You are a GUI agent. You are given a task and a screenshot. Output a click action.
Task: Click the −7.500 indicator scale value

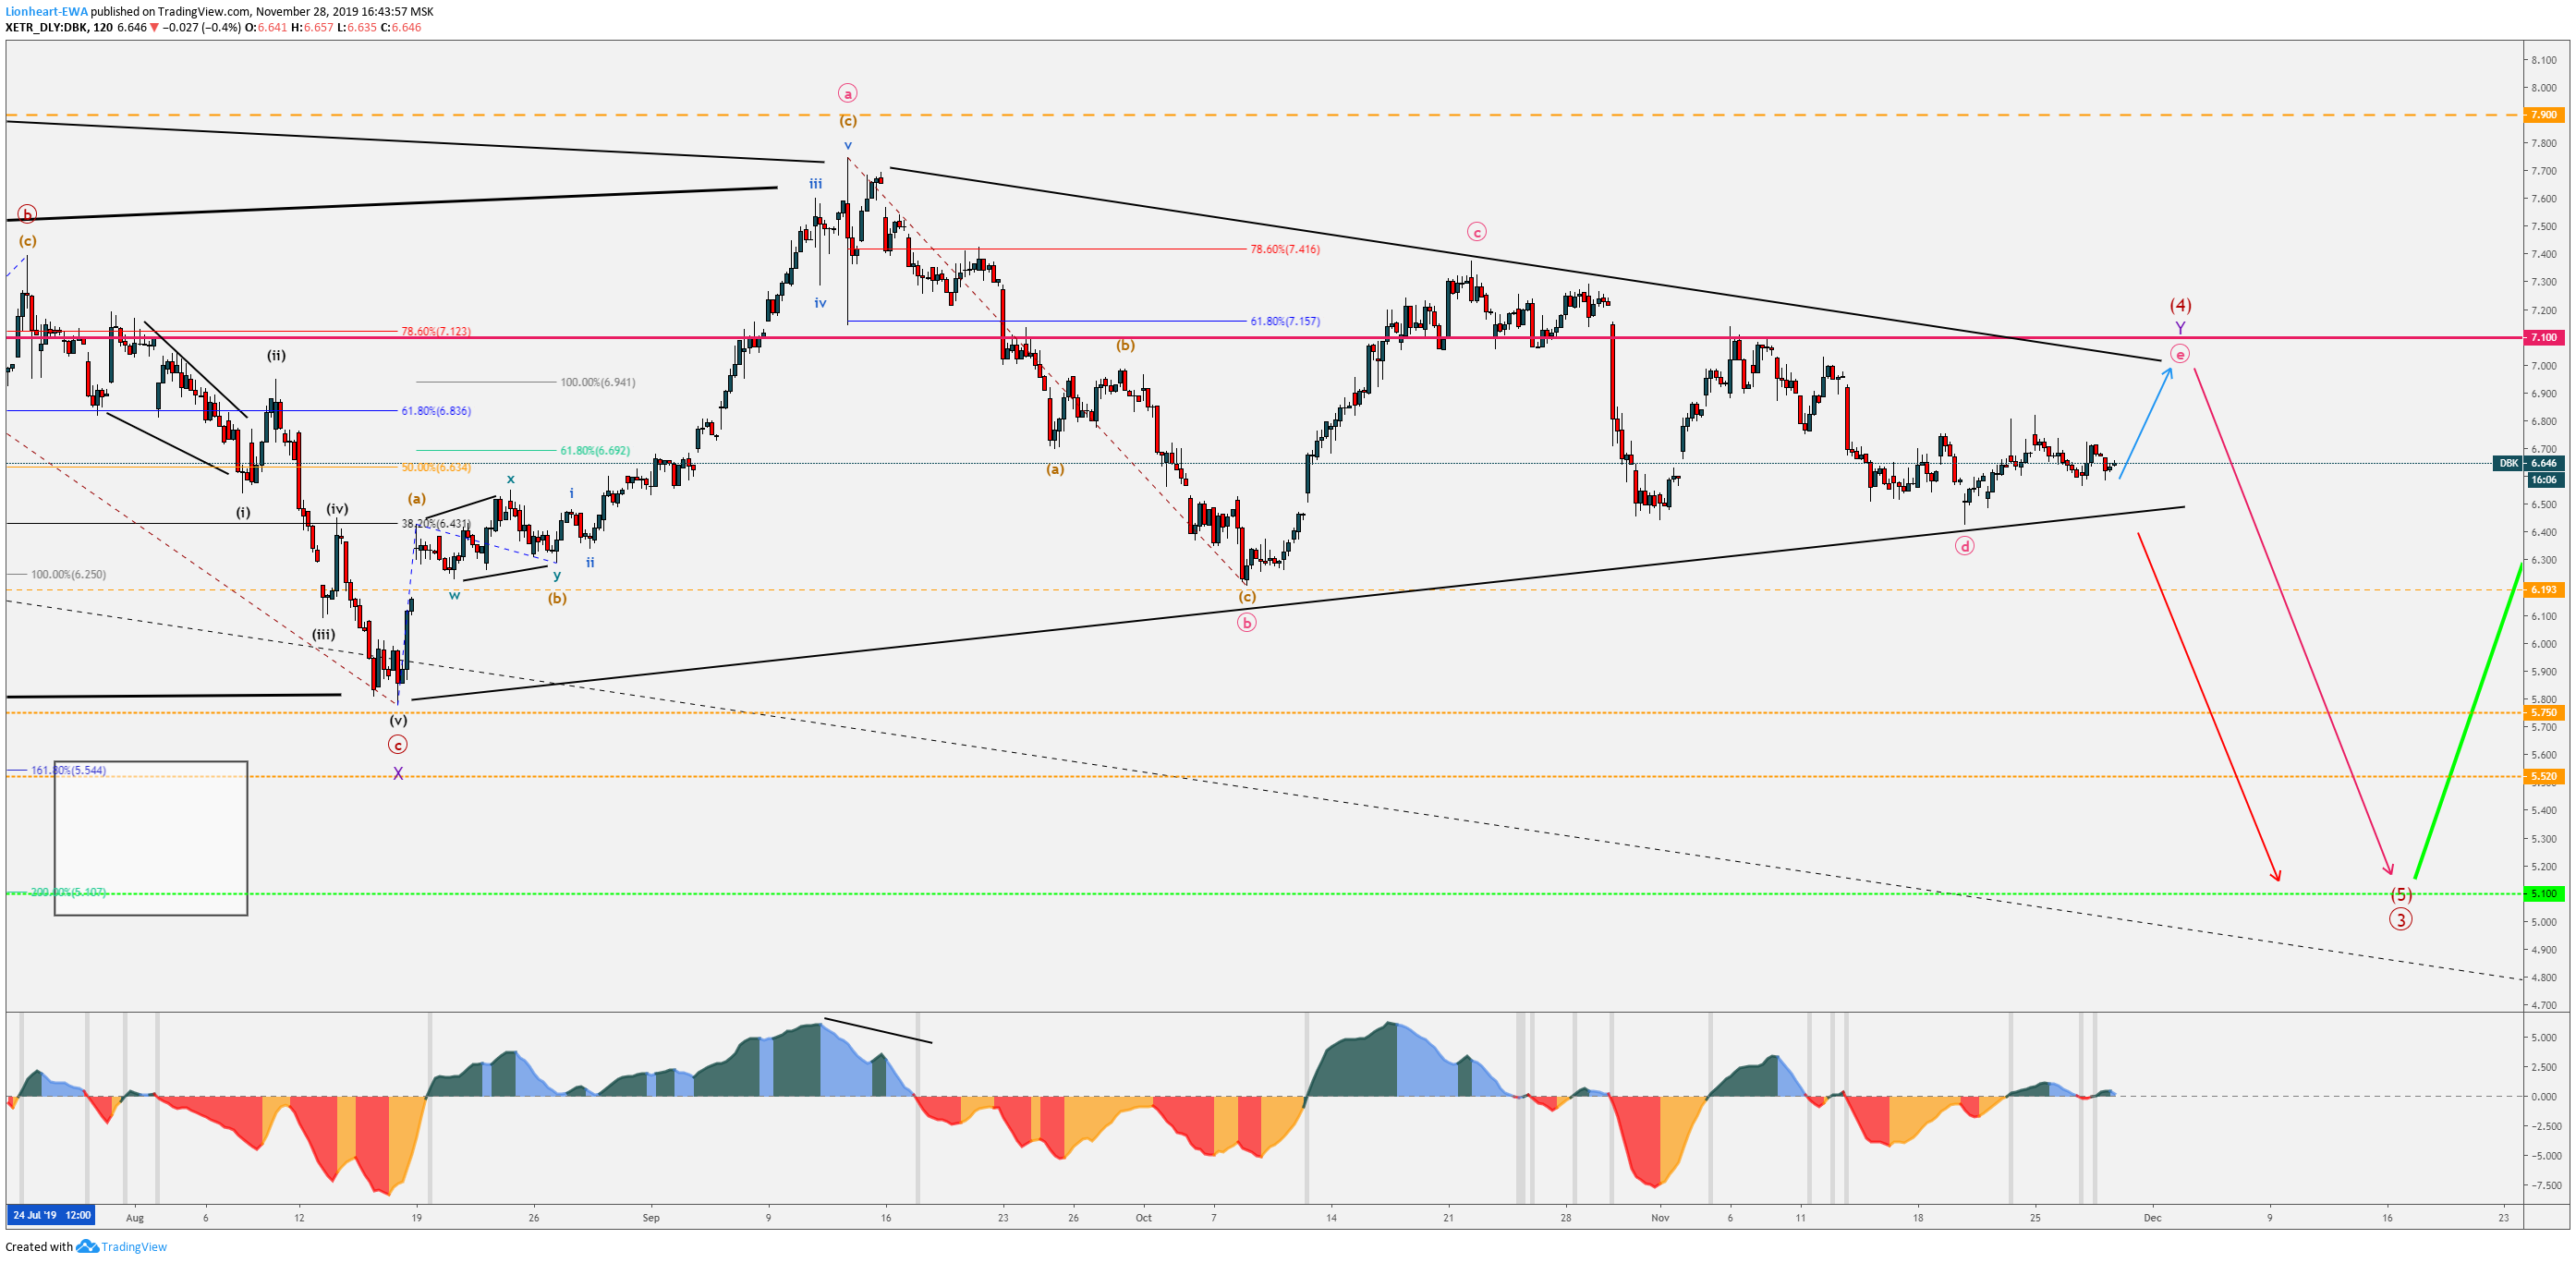tap(2545, 1185)
